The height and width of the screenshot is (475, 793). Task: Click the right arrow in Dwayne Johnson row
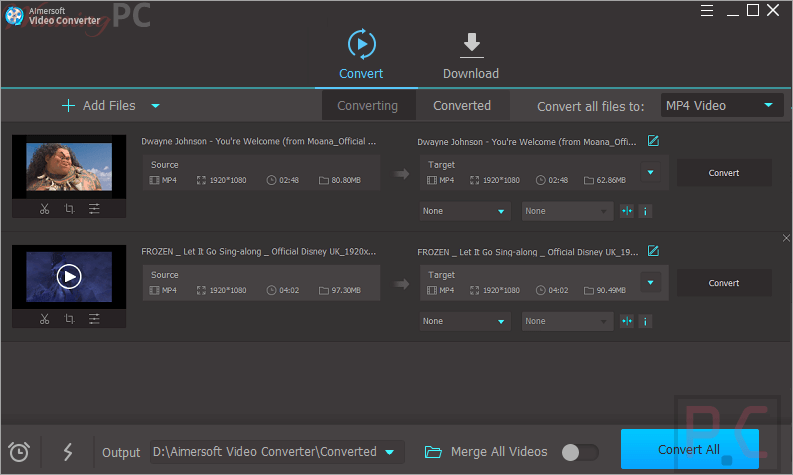pos(402,174)
